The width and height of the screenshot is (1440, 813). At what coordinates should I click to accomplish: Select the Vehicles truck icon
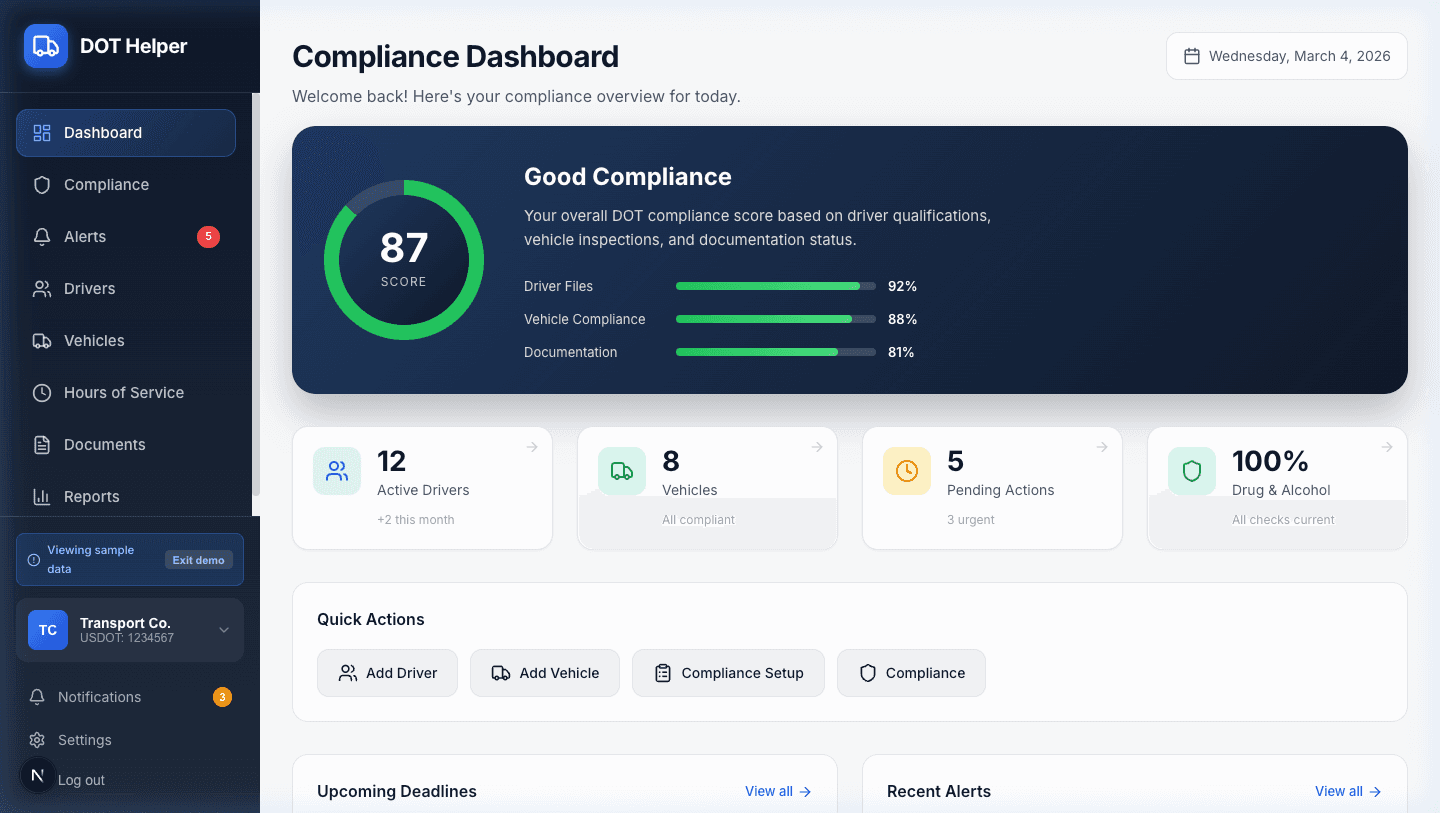point(41,340)
